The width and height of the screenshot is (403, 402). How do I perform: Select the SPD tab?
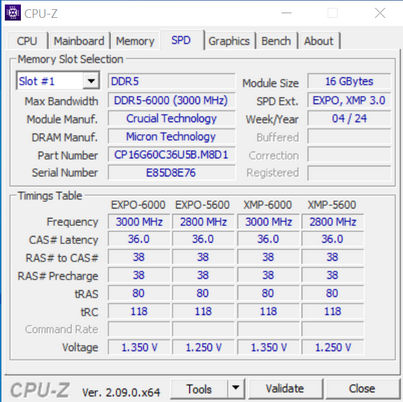click(181, 40)
